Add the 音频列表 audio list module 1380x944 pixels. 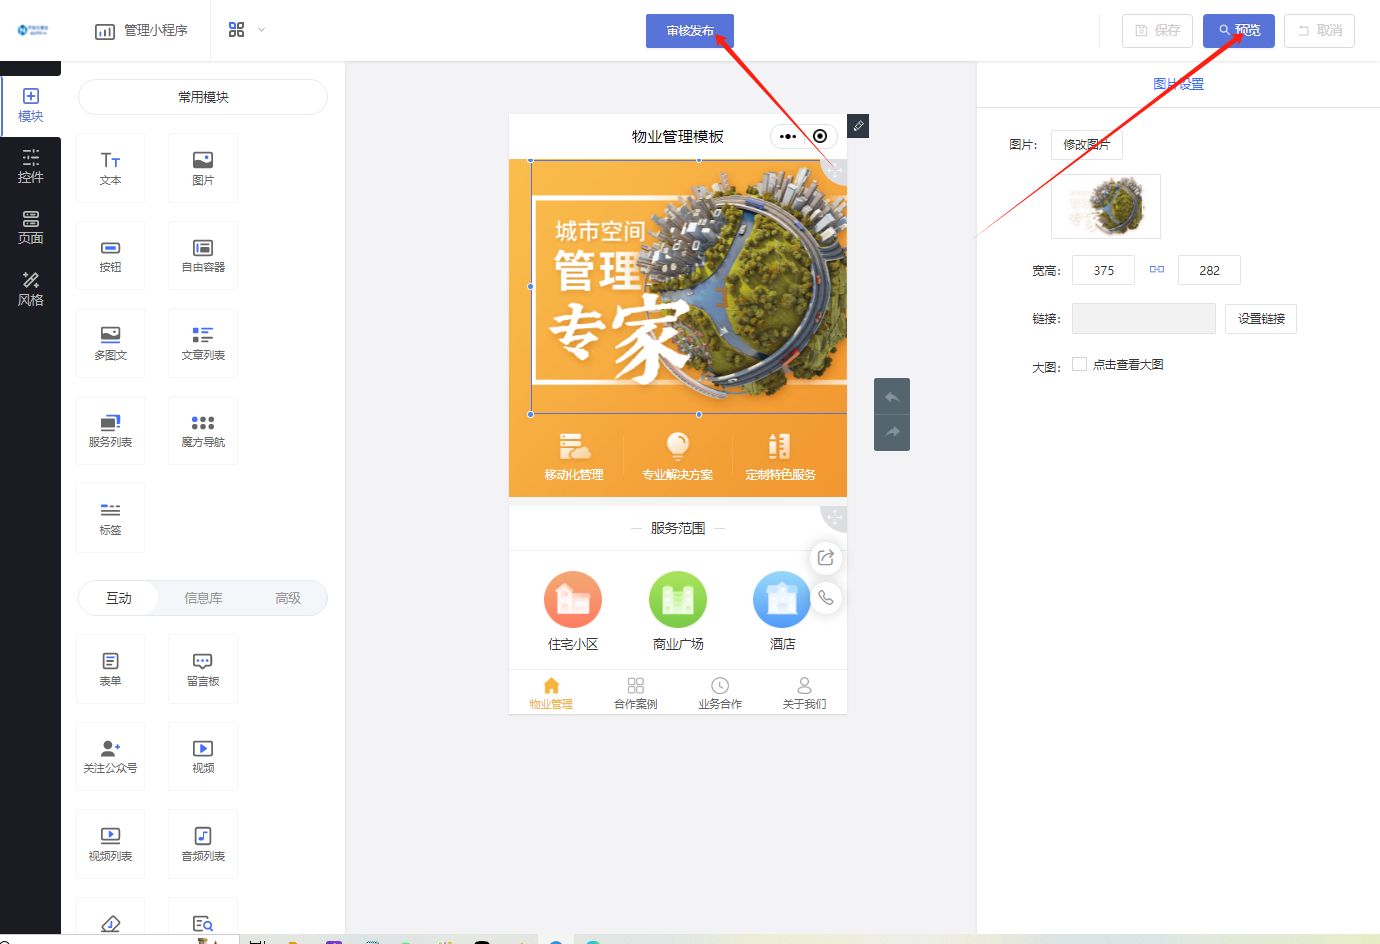(x=203, y=844)
